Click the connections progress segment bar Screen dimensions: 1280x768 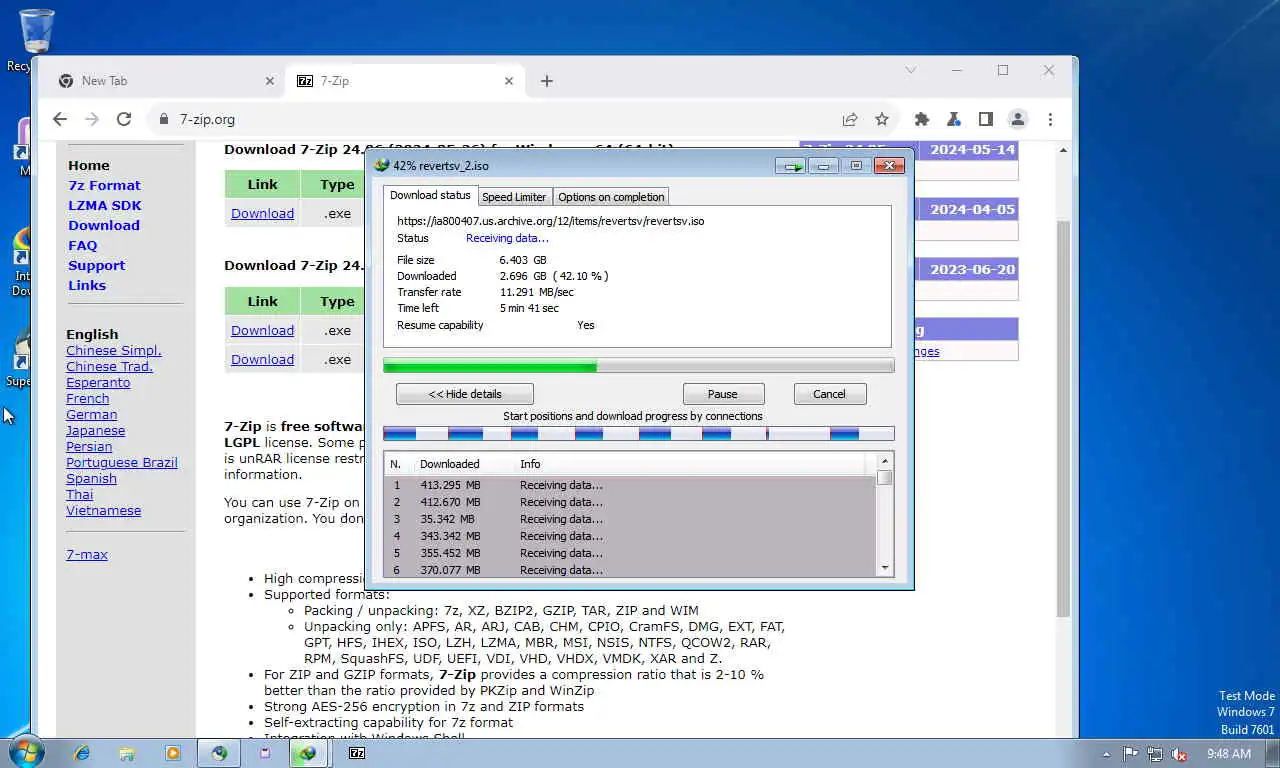pyautogui.click(x=639, y=434)
